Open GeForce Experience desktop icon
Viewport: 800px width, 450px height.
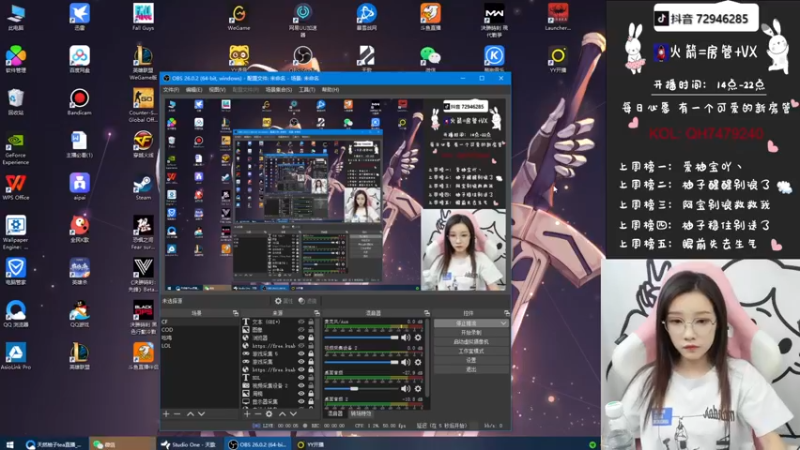tap(16, 148)
